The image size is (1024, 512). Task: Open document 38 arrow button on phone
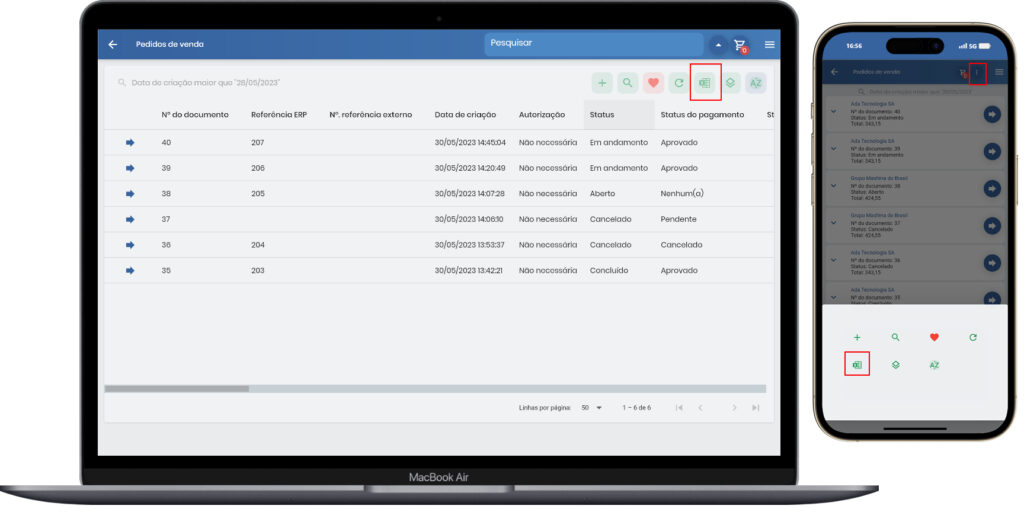point(992,189)
